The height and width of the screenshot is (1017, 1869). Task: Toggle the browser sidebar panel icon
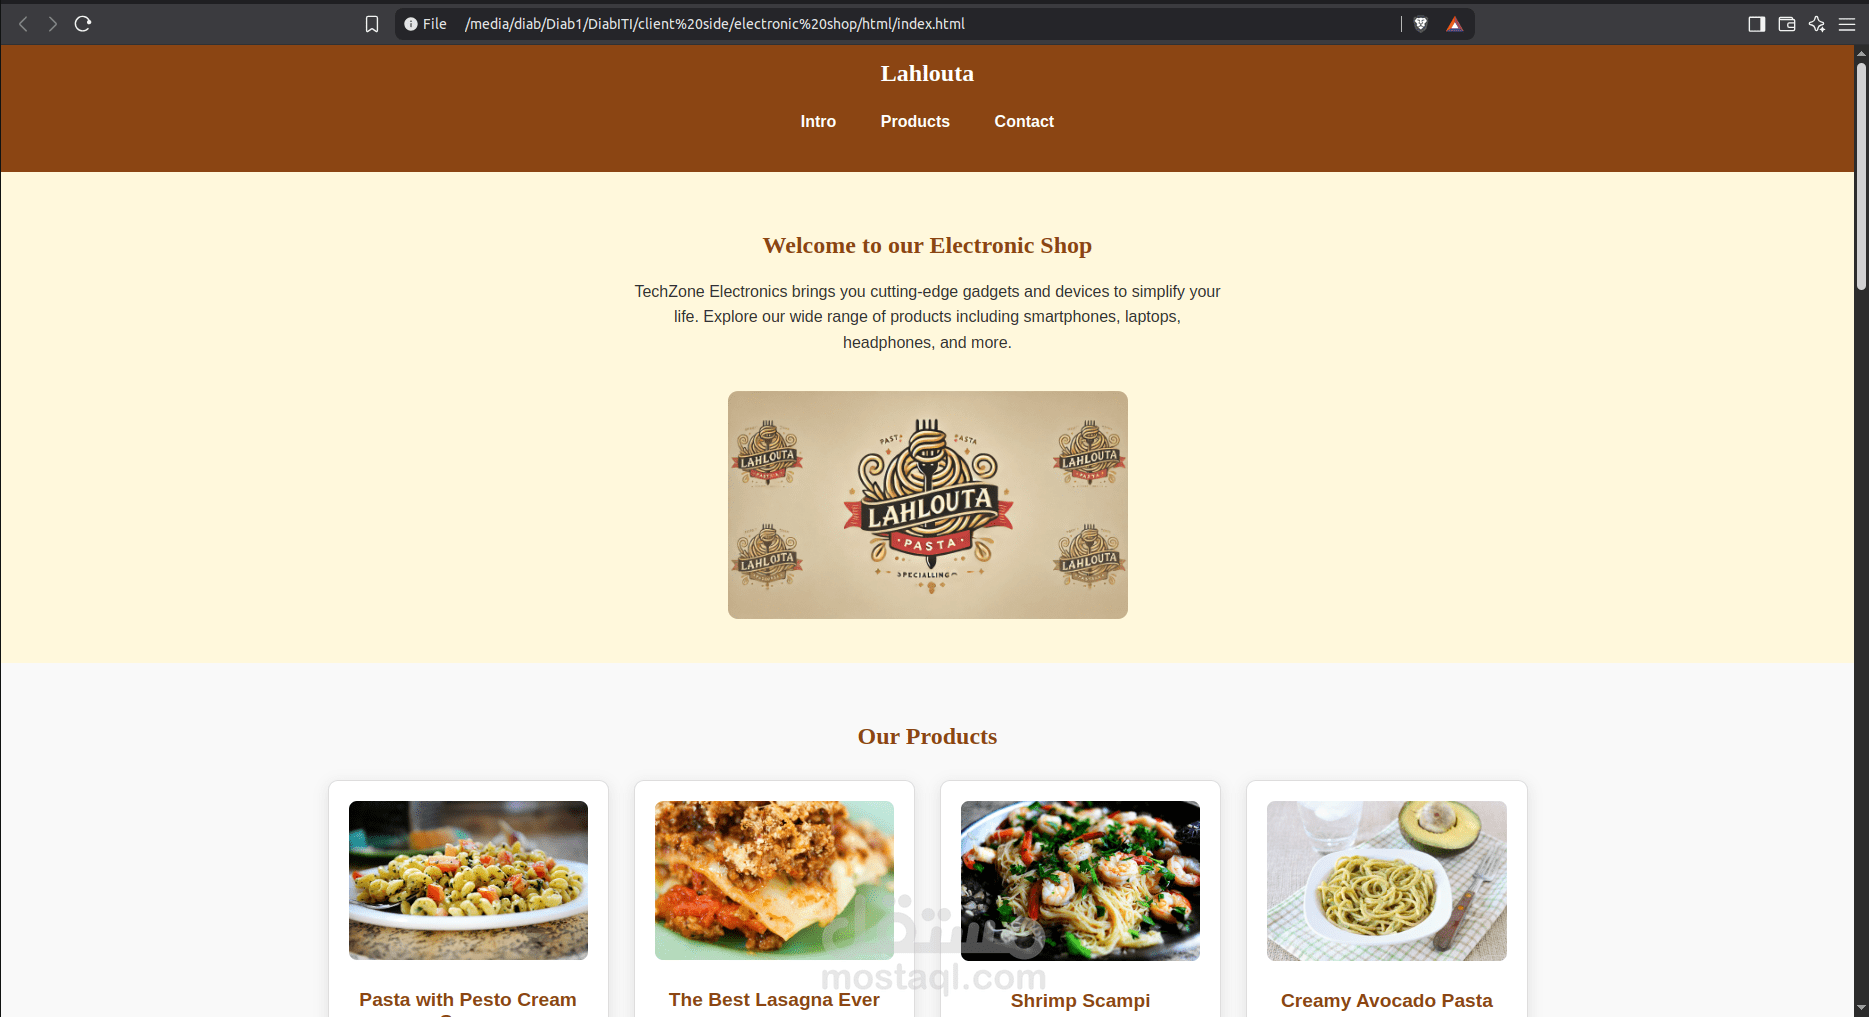click(1756, 24)
